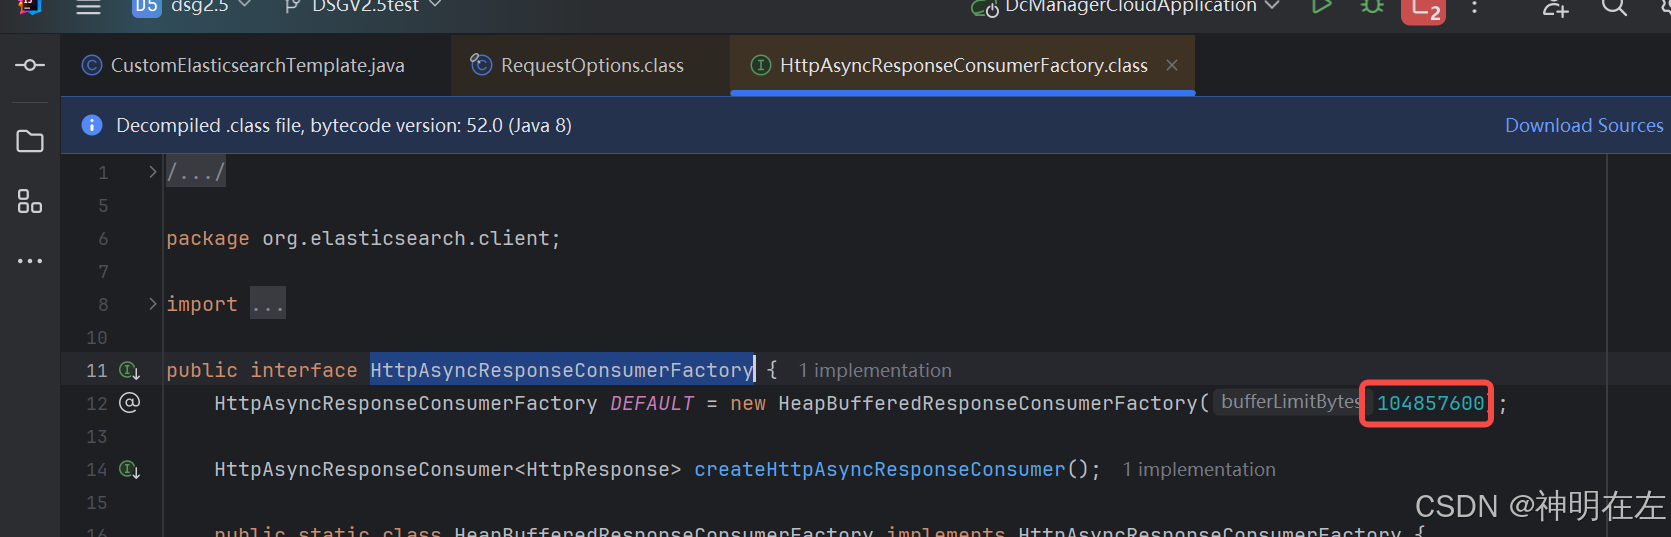Click the folded import ellipsis
1671x537 pixels.
click(268, 304)
